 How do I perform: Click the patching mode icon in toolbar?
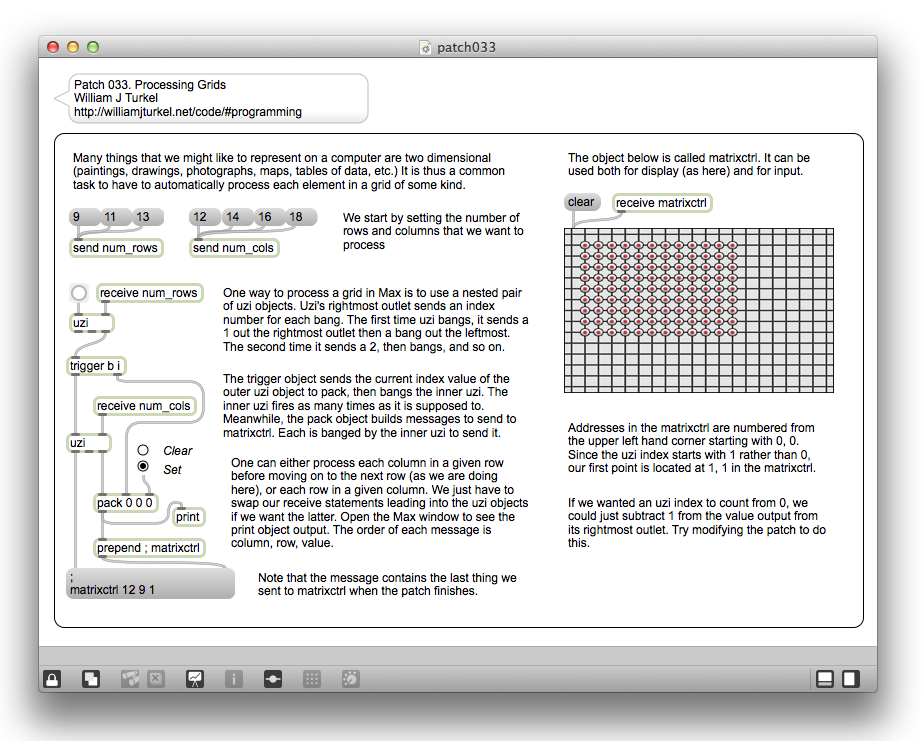pyautogui.click(x=272, y=679)
